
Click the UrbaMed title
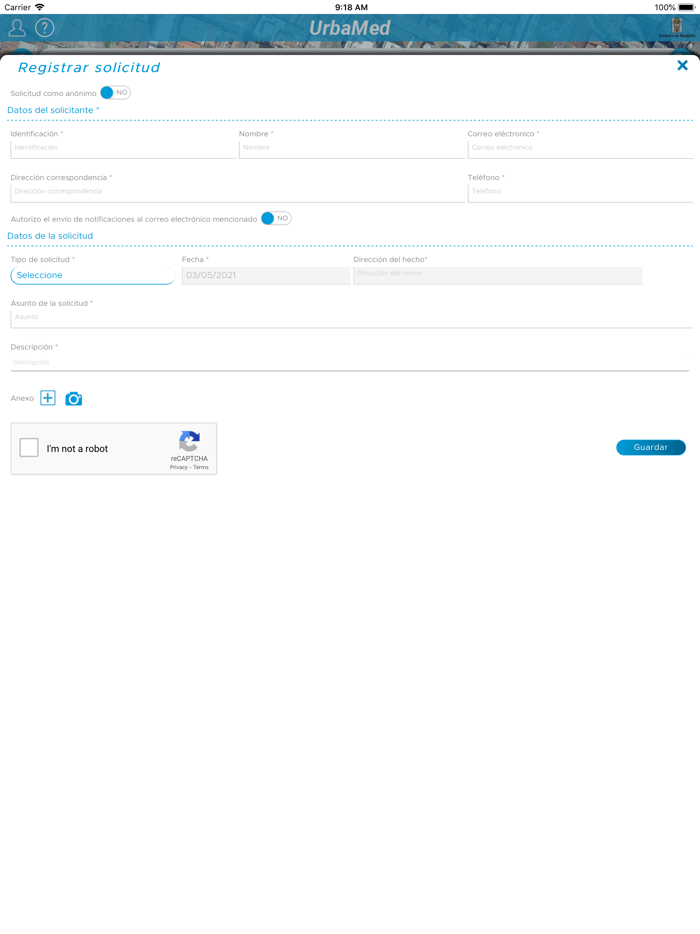[350, 28]
